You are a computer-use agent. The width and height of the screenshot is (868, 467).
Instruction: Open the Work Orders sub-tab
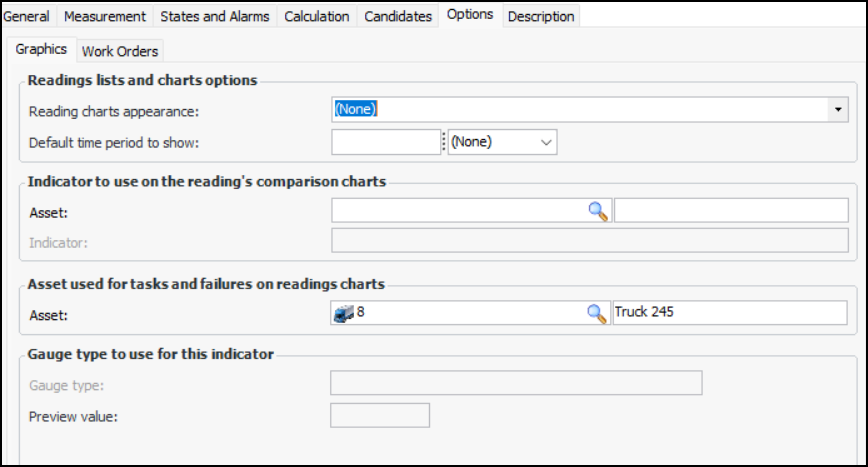120,51
